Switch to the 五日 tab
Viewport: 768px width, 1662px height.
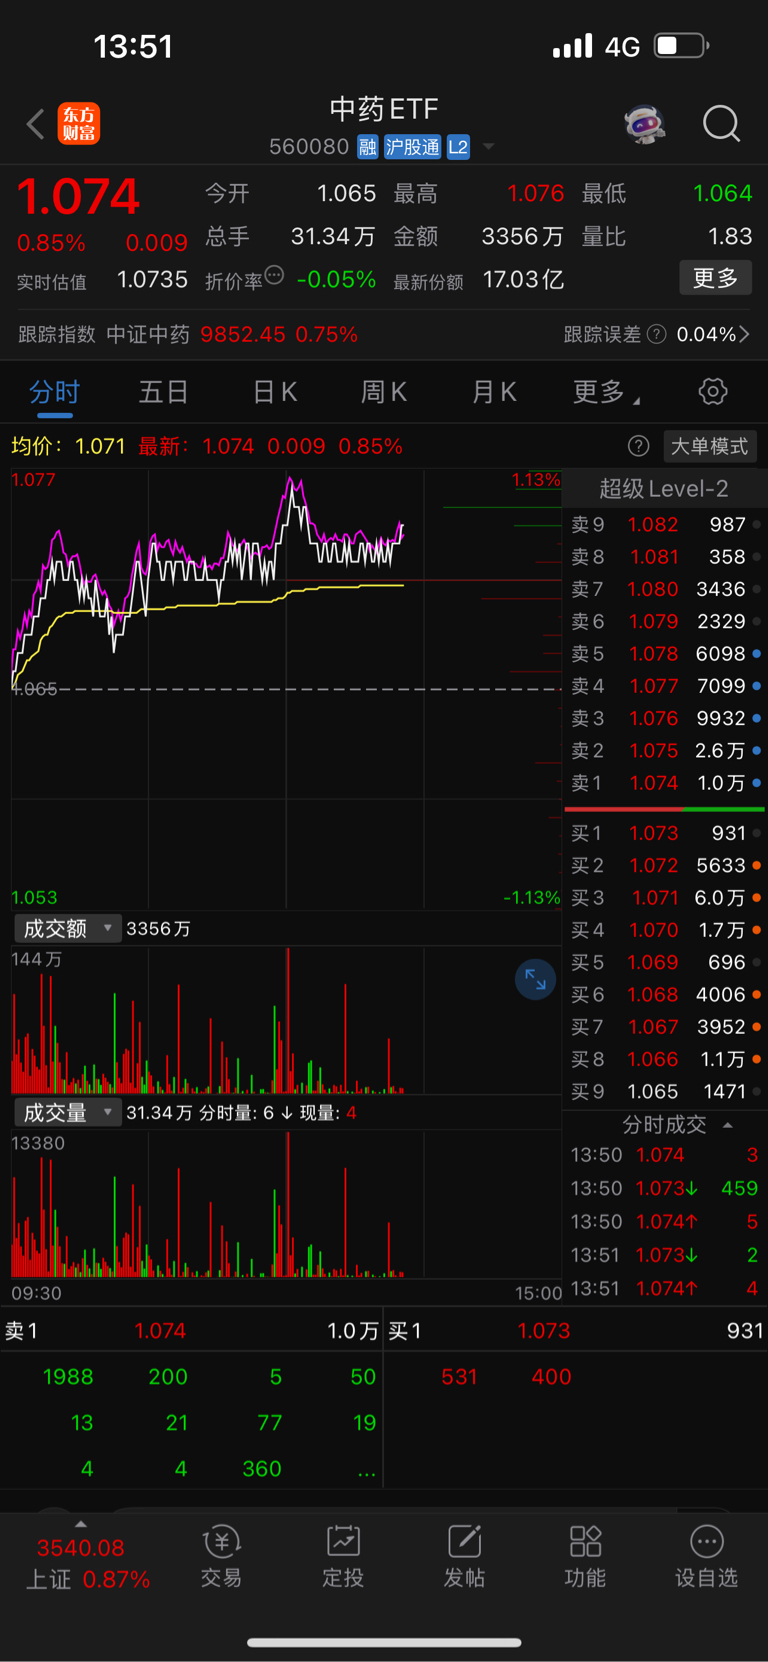click(163, 392)
